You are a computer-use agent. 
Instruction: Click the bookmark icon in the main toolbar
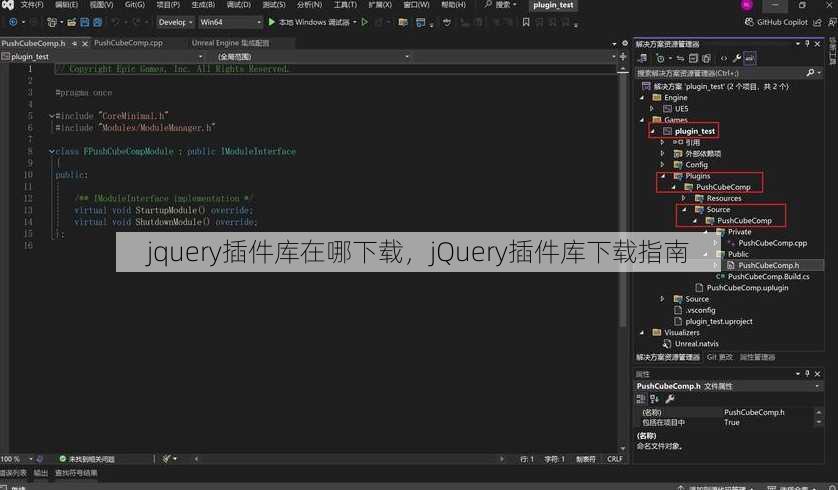click(526, 22)
